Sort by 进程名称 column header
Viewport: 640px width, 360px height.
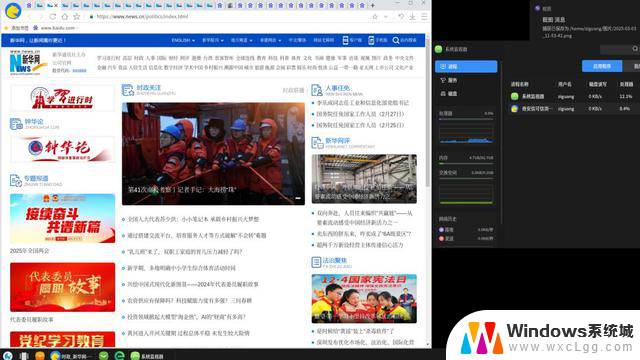(519, 84)
